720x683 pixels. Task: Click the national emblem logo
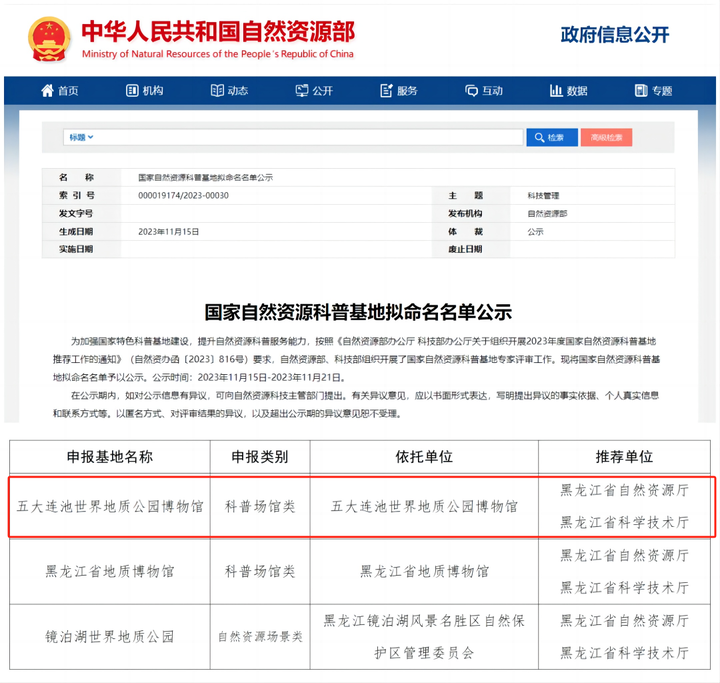pos(49,40)
